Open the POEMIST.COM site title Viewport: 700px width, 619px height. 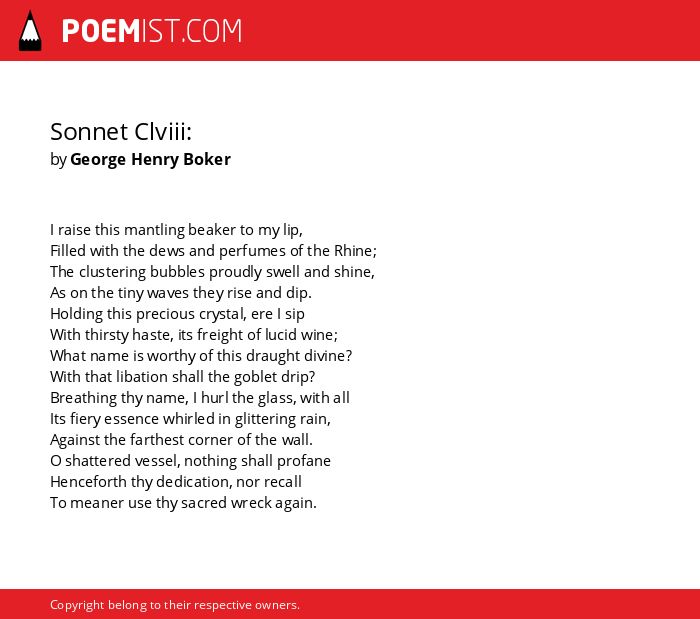coord(152,31)
